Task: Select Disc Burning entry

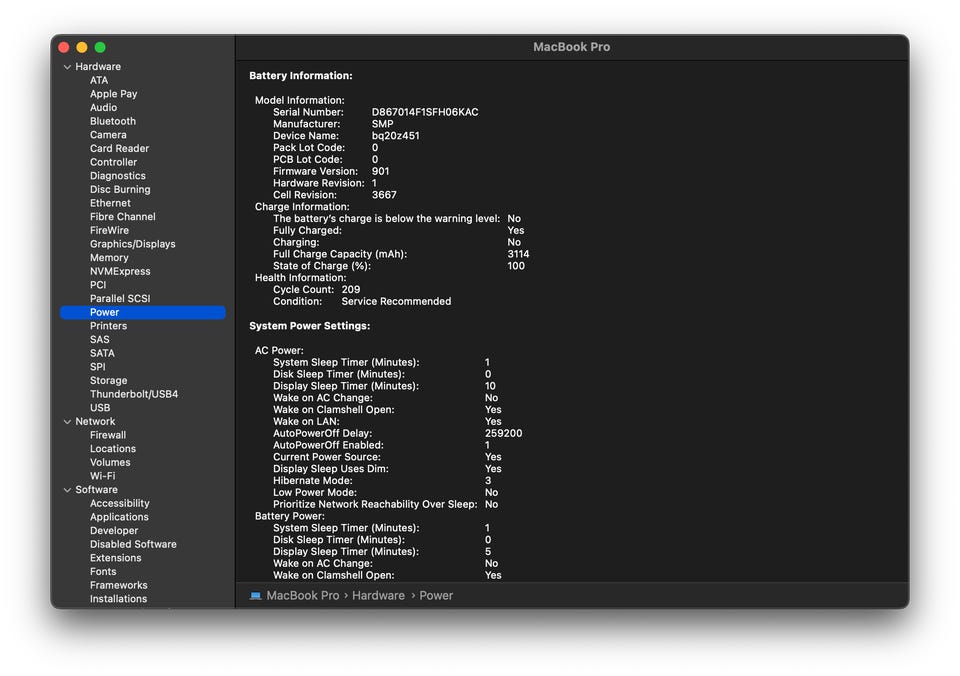Action: 120,189
